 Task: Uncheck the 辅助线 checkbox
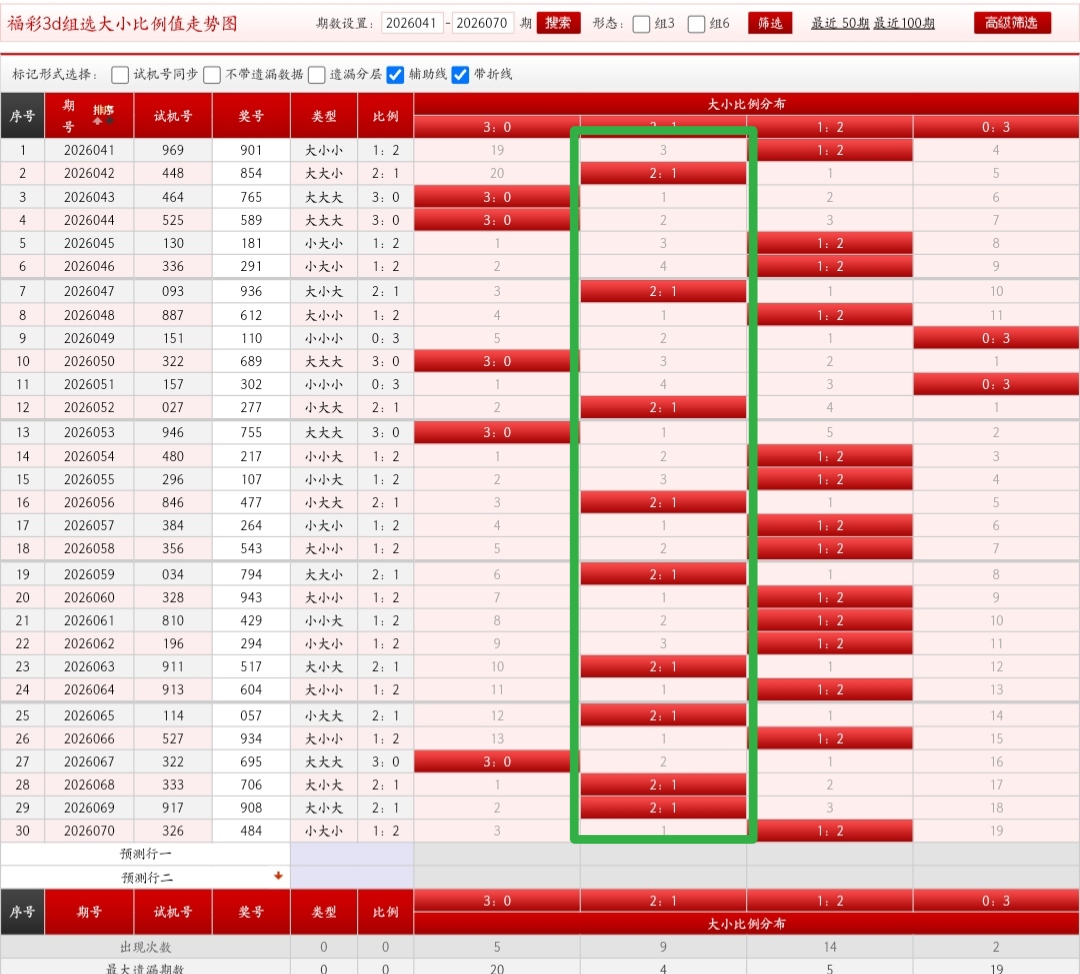click(395, 74)
